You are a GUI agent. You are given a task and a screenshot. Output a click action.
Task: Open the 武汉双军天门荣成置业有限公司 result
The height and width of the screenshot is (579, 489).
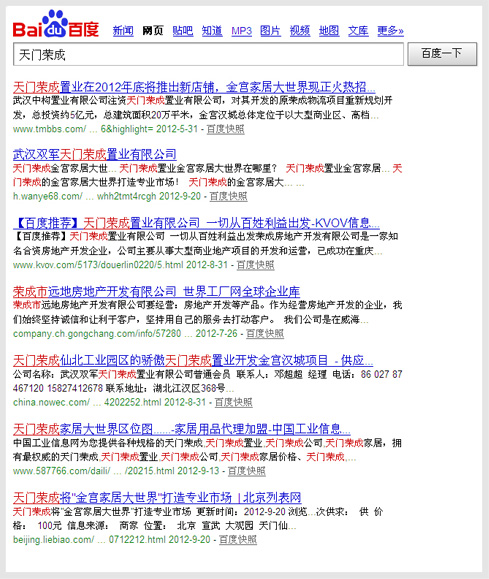(x=95, y=154)
